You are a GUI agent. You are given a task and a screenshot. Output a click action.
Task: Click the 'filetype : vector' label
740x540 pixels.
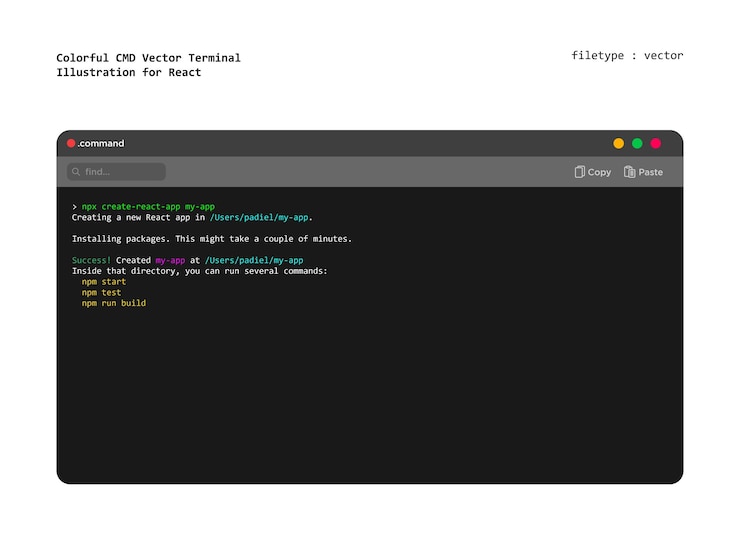627,56
